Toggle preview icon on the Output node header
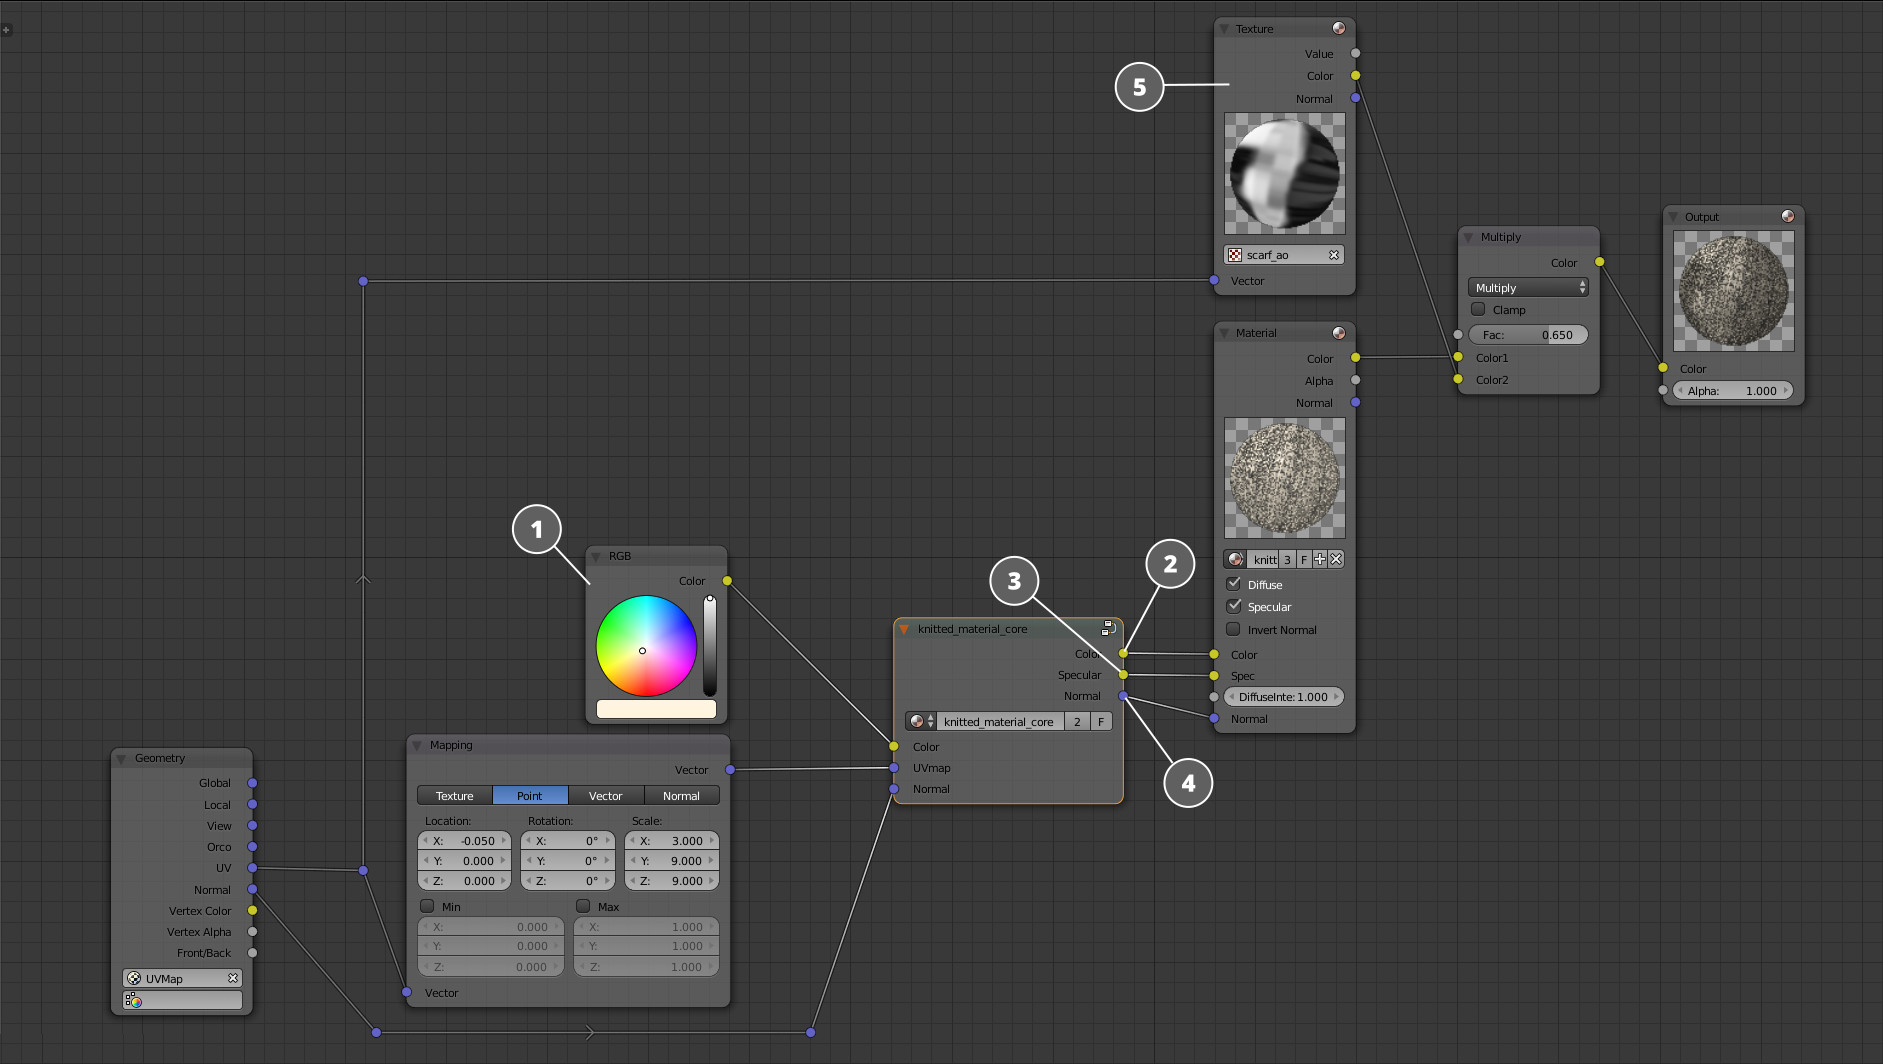The width and height of the screenshot is (1883, 1064). [x=1787, y=216]
